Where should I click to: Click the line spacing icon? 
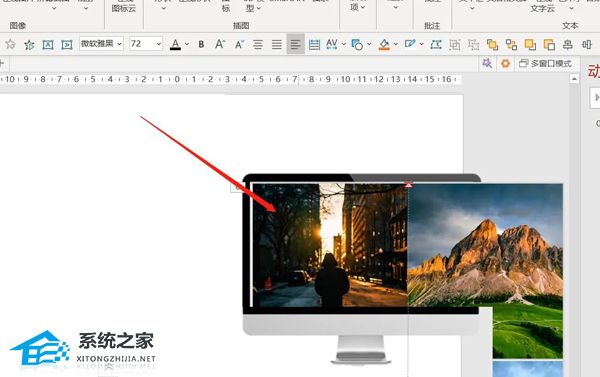314,44
